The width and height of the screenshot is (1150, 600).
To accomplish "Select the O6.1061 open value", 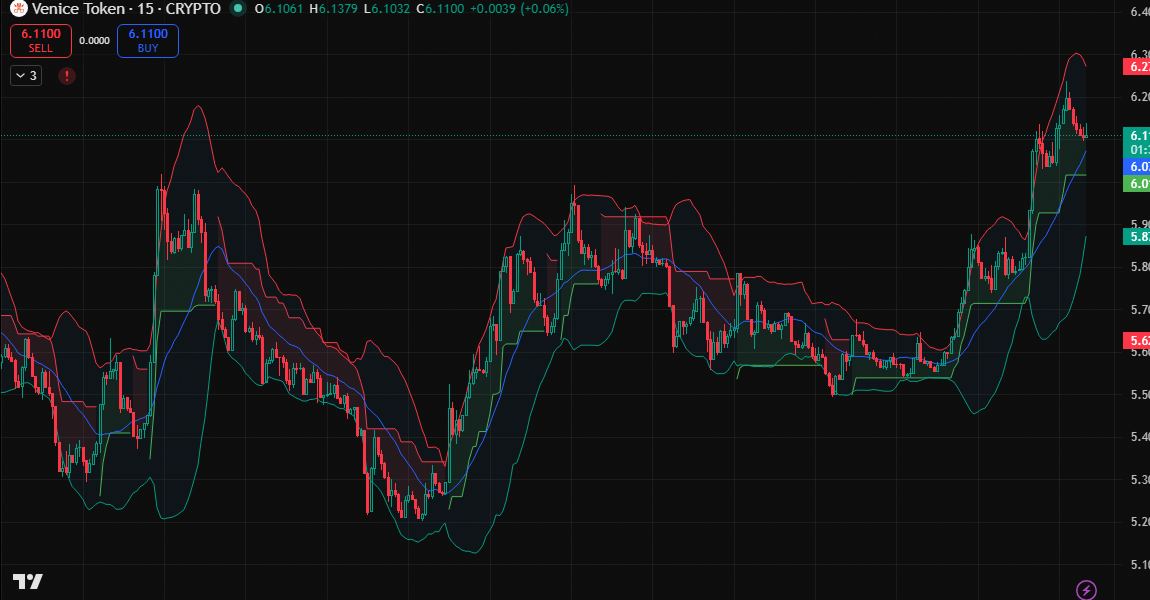I will pyautogui.click(x=279, y=9).
